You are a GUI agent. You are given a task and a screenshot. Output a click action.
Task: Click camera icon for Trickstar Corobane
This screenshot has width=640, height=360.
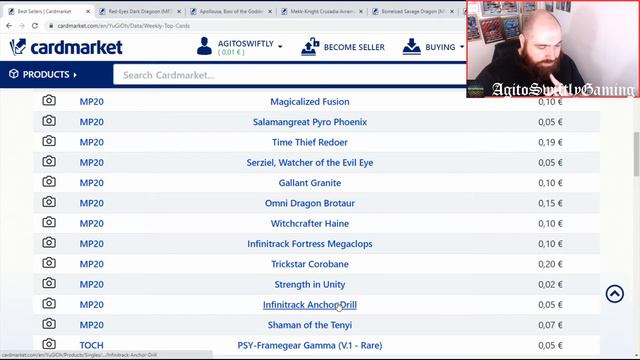pos(49,263)
